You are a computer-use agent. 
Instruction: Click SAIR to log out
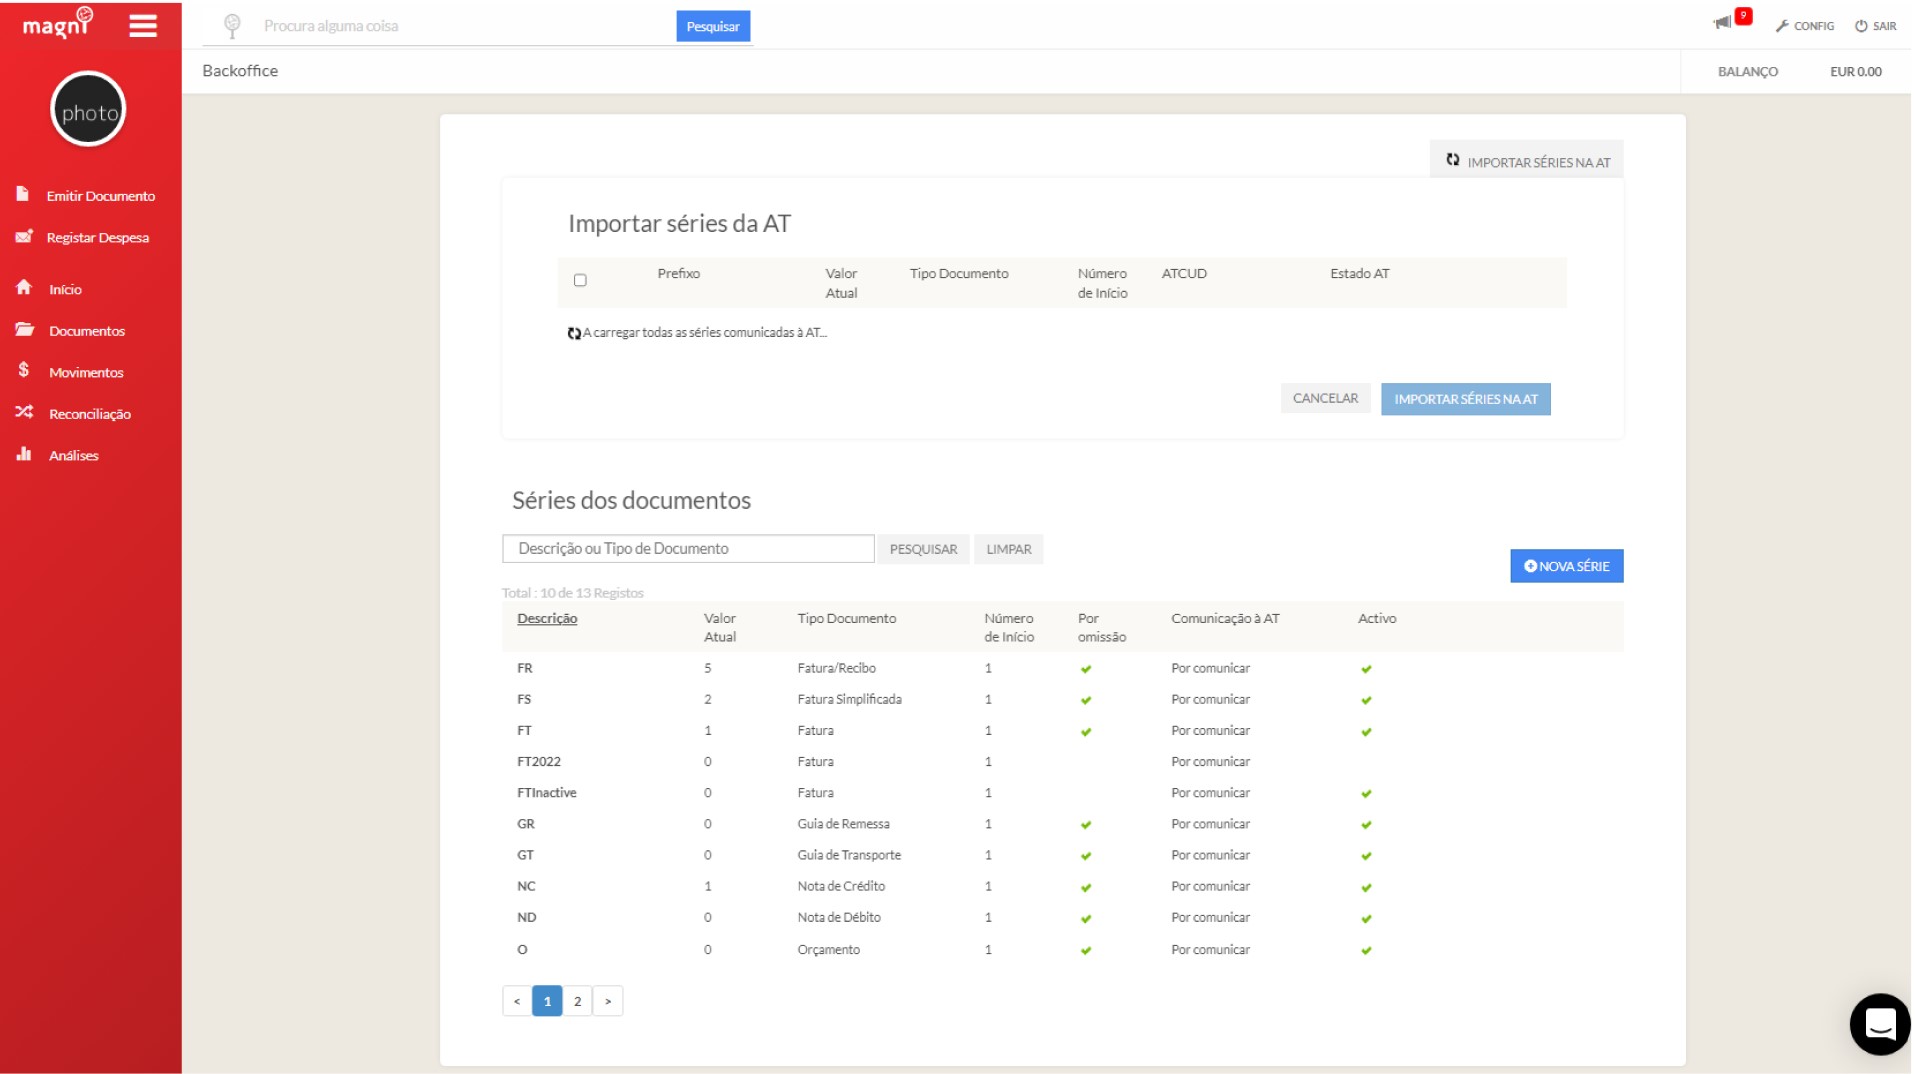click(x=1876, y=26)
